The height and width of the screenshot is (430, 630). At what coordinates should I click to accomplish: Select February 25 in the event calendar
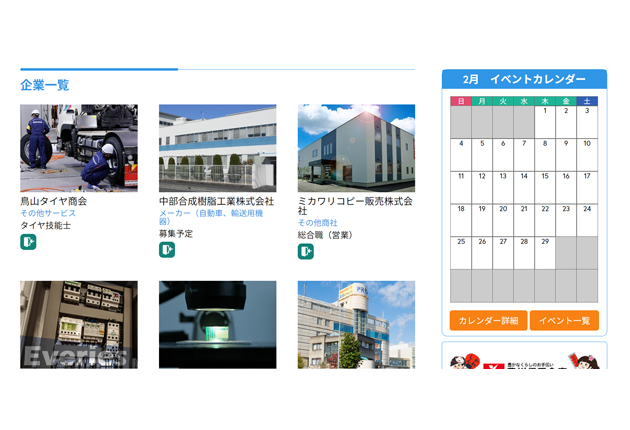pyautogui.click(x=461, y=253)
